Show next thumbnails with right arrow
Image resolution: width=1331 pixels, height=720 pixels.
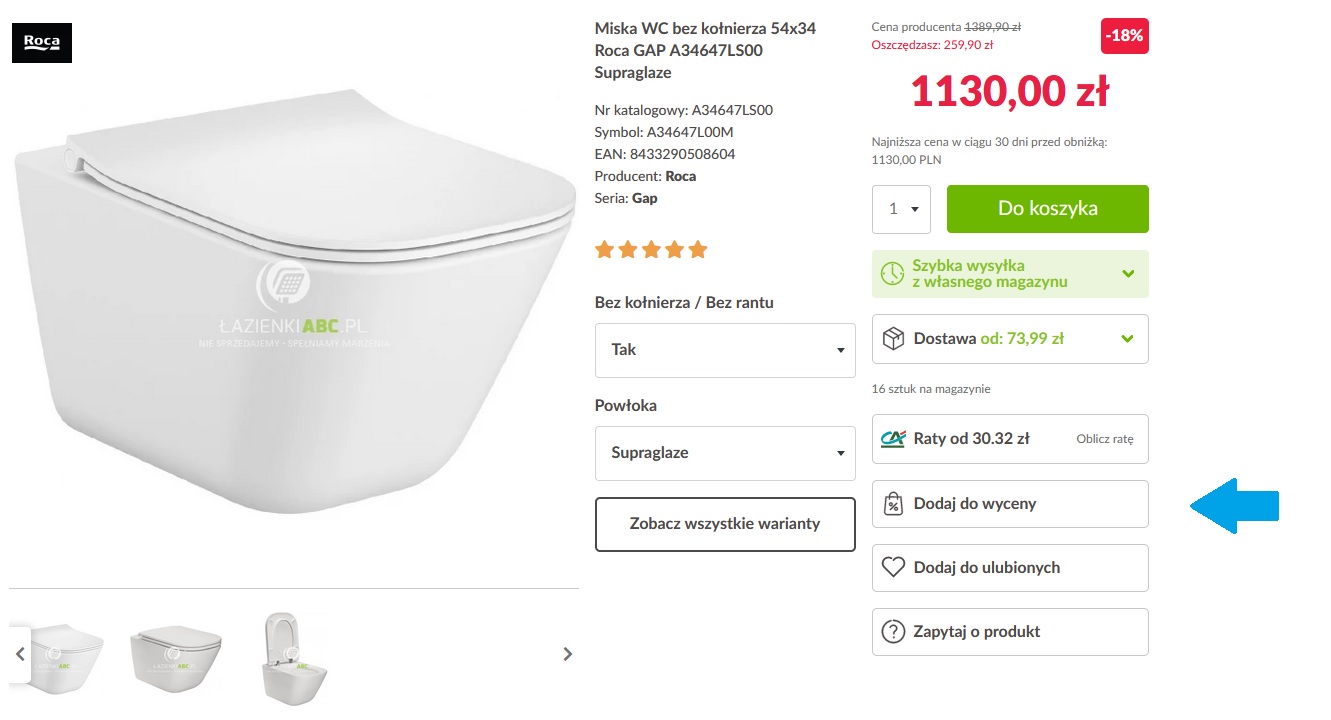(568, 654)
